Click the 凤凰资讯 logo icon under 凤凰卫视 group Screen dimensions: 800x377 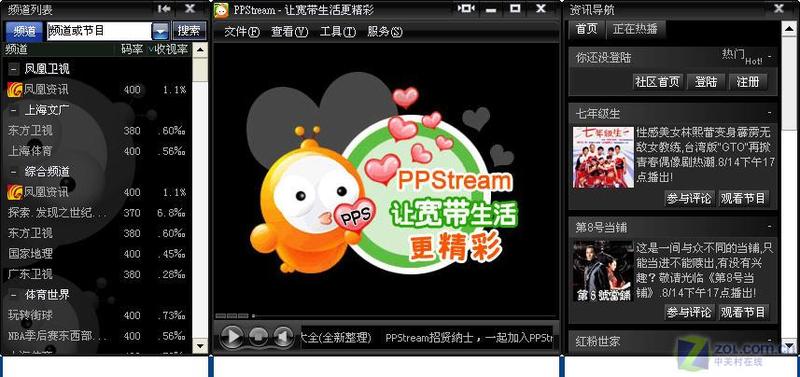[x=15, y=89]
